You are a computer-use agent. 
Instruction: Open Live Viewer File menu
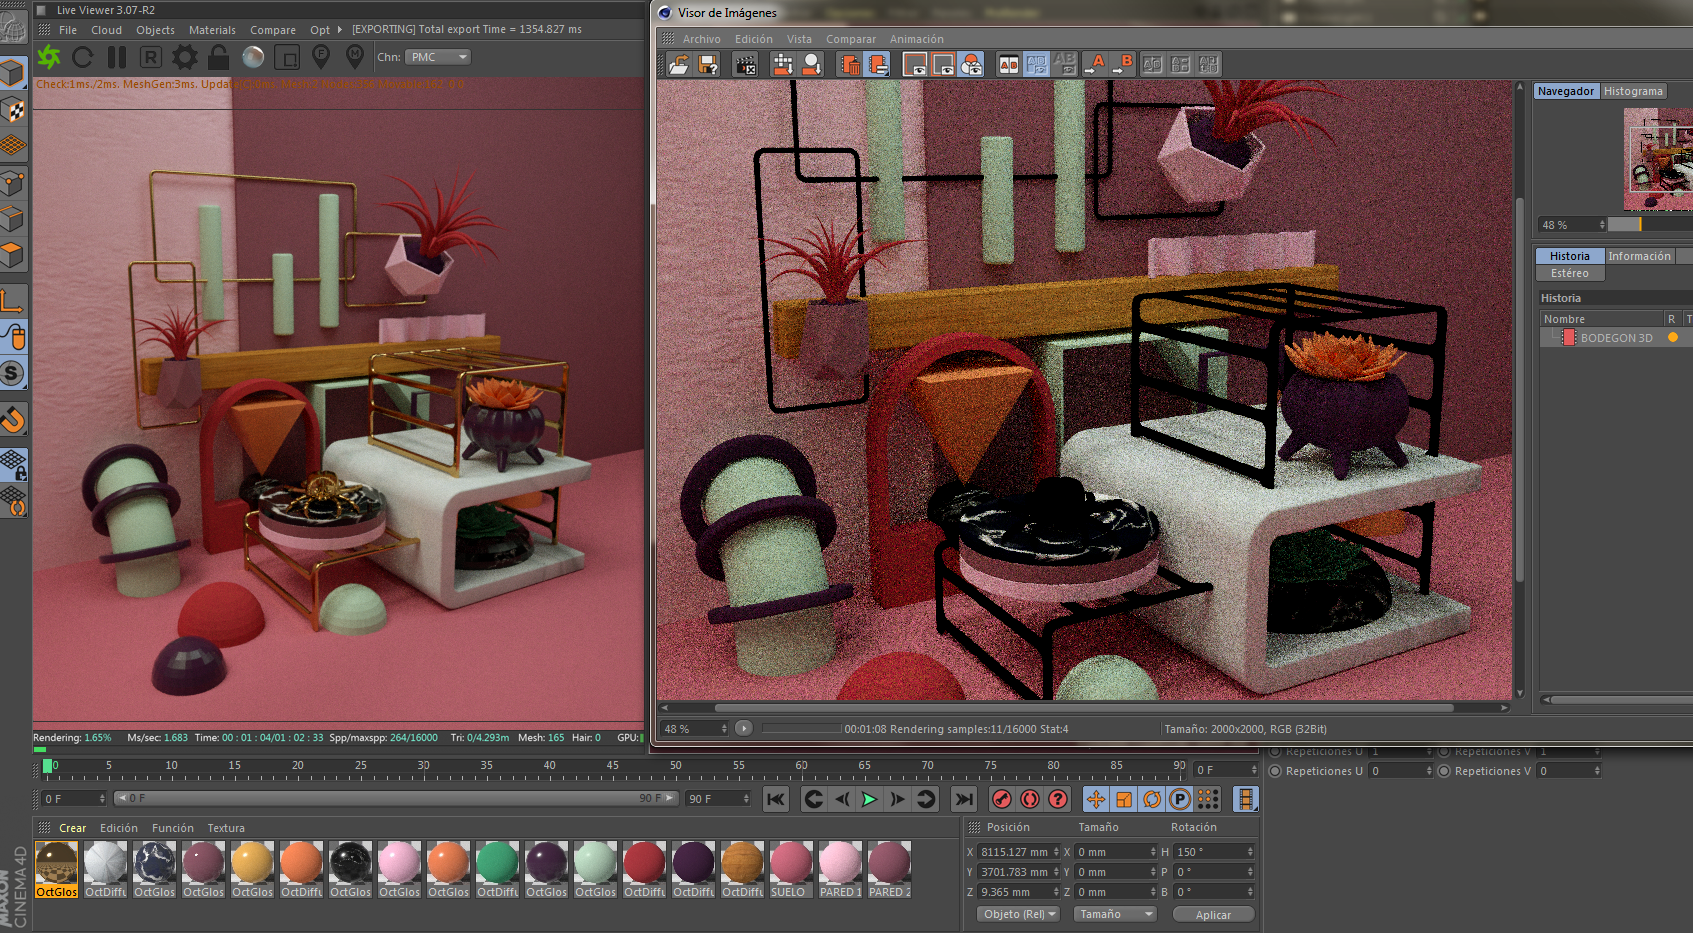click(x=68, y=30)
